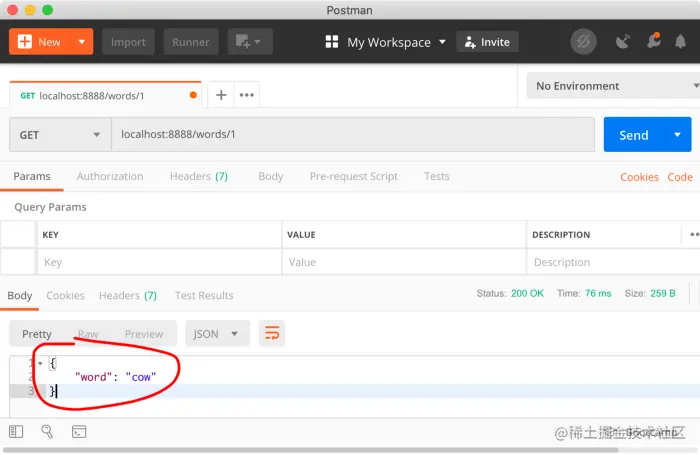Switch to the response Cookies tab

click(x=65, y=296)
